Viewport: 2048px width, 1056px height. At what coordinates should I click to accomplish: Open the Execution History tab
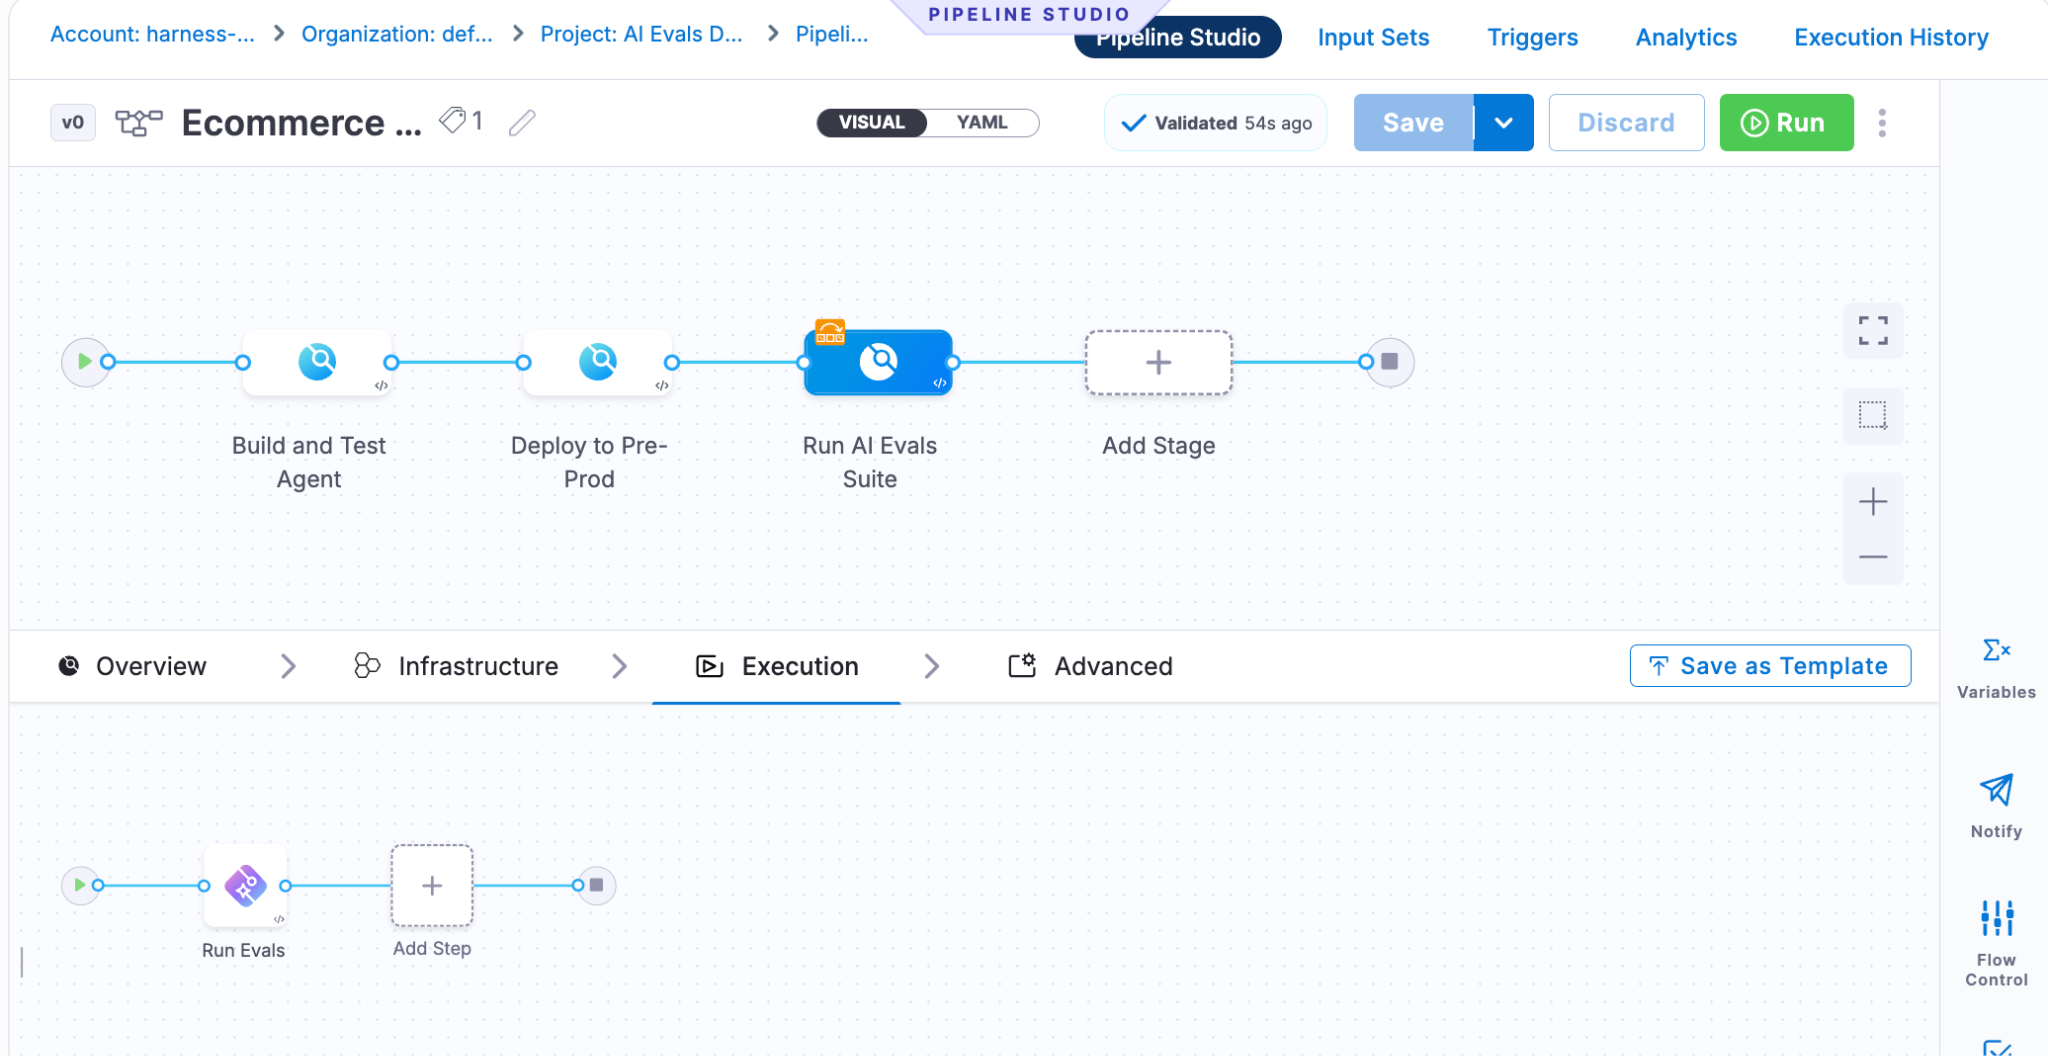tap(1891, 37)
